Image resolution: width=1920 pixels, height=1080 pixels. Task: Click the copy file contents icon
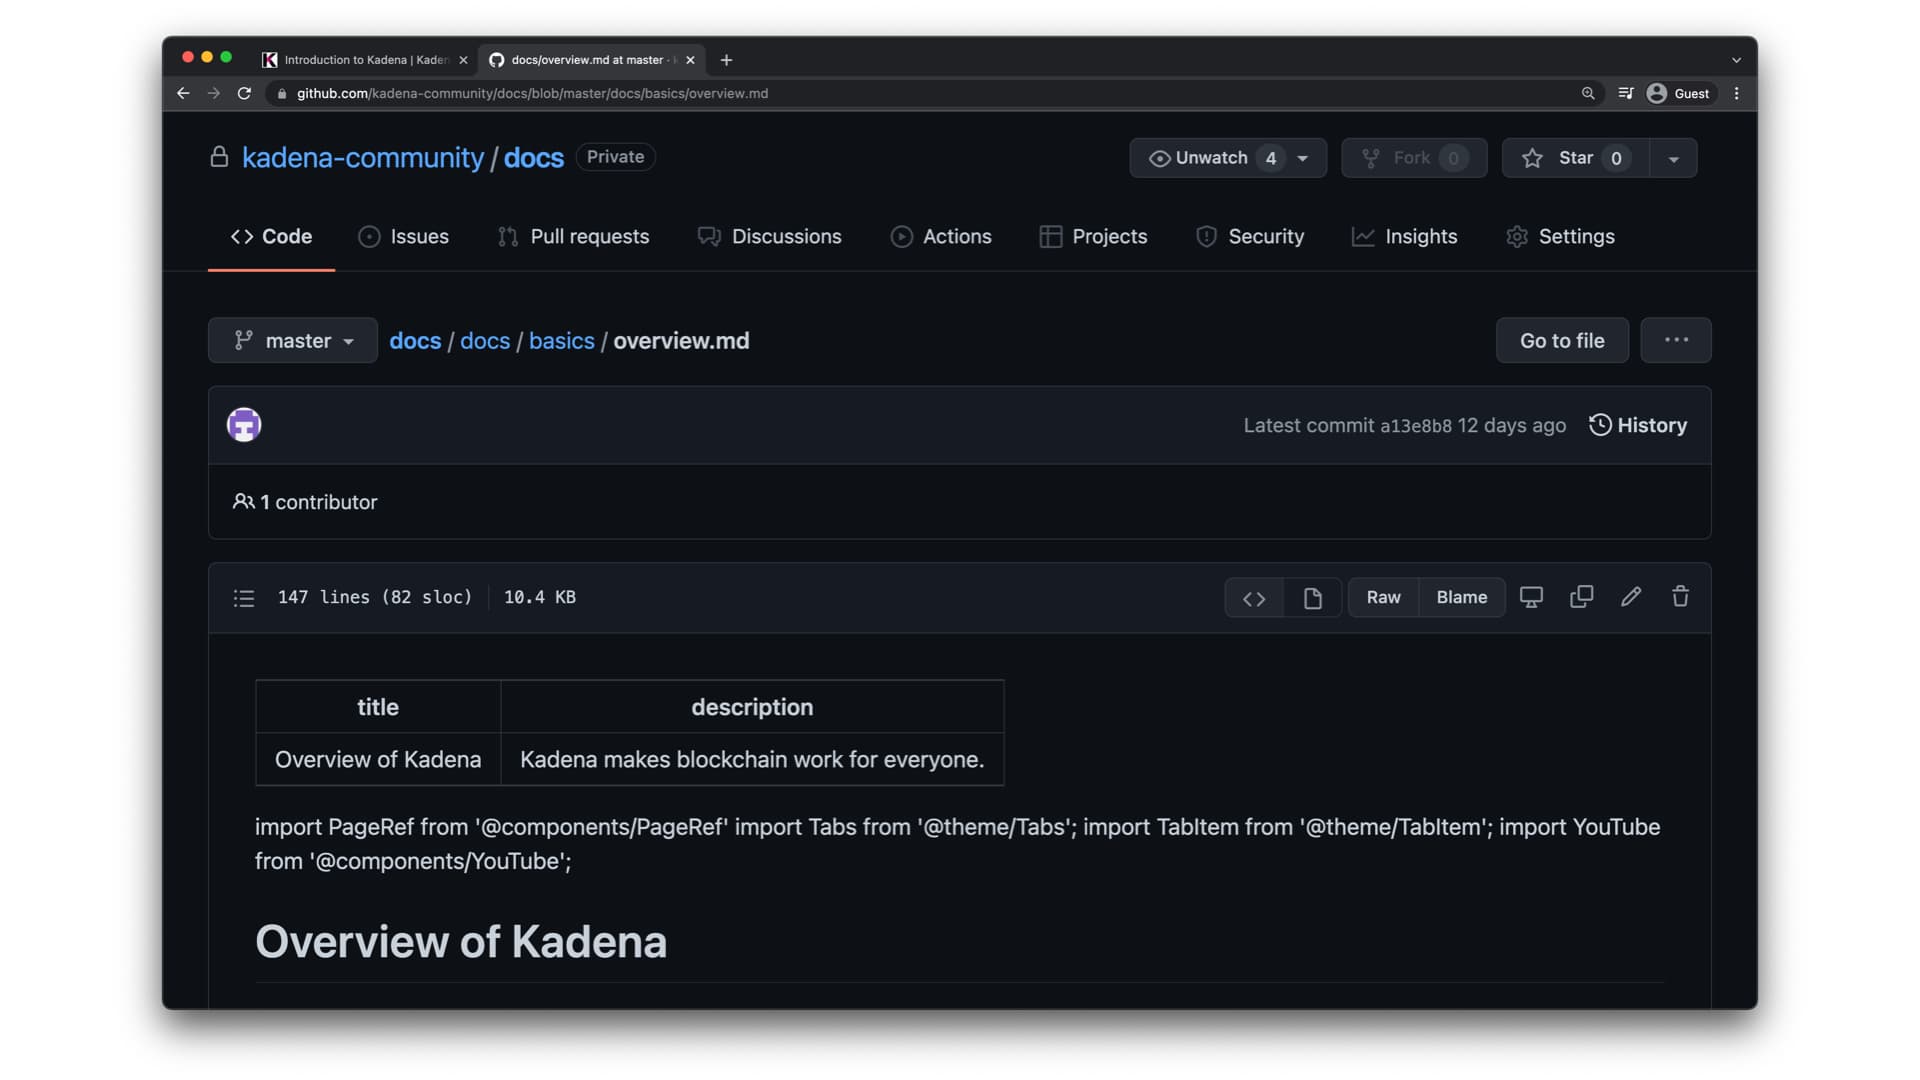click(1582, 597)
